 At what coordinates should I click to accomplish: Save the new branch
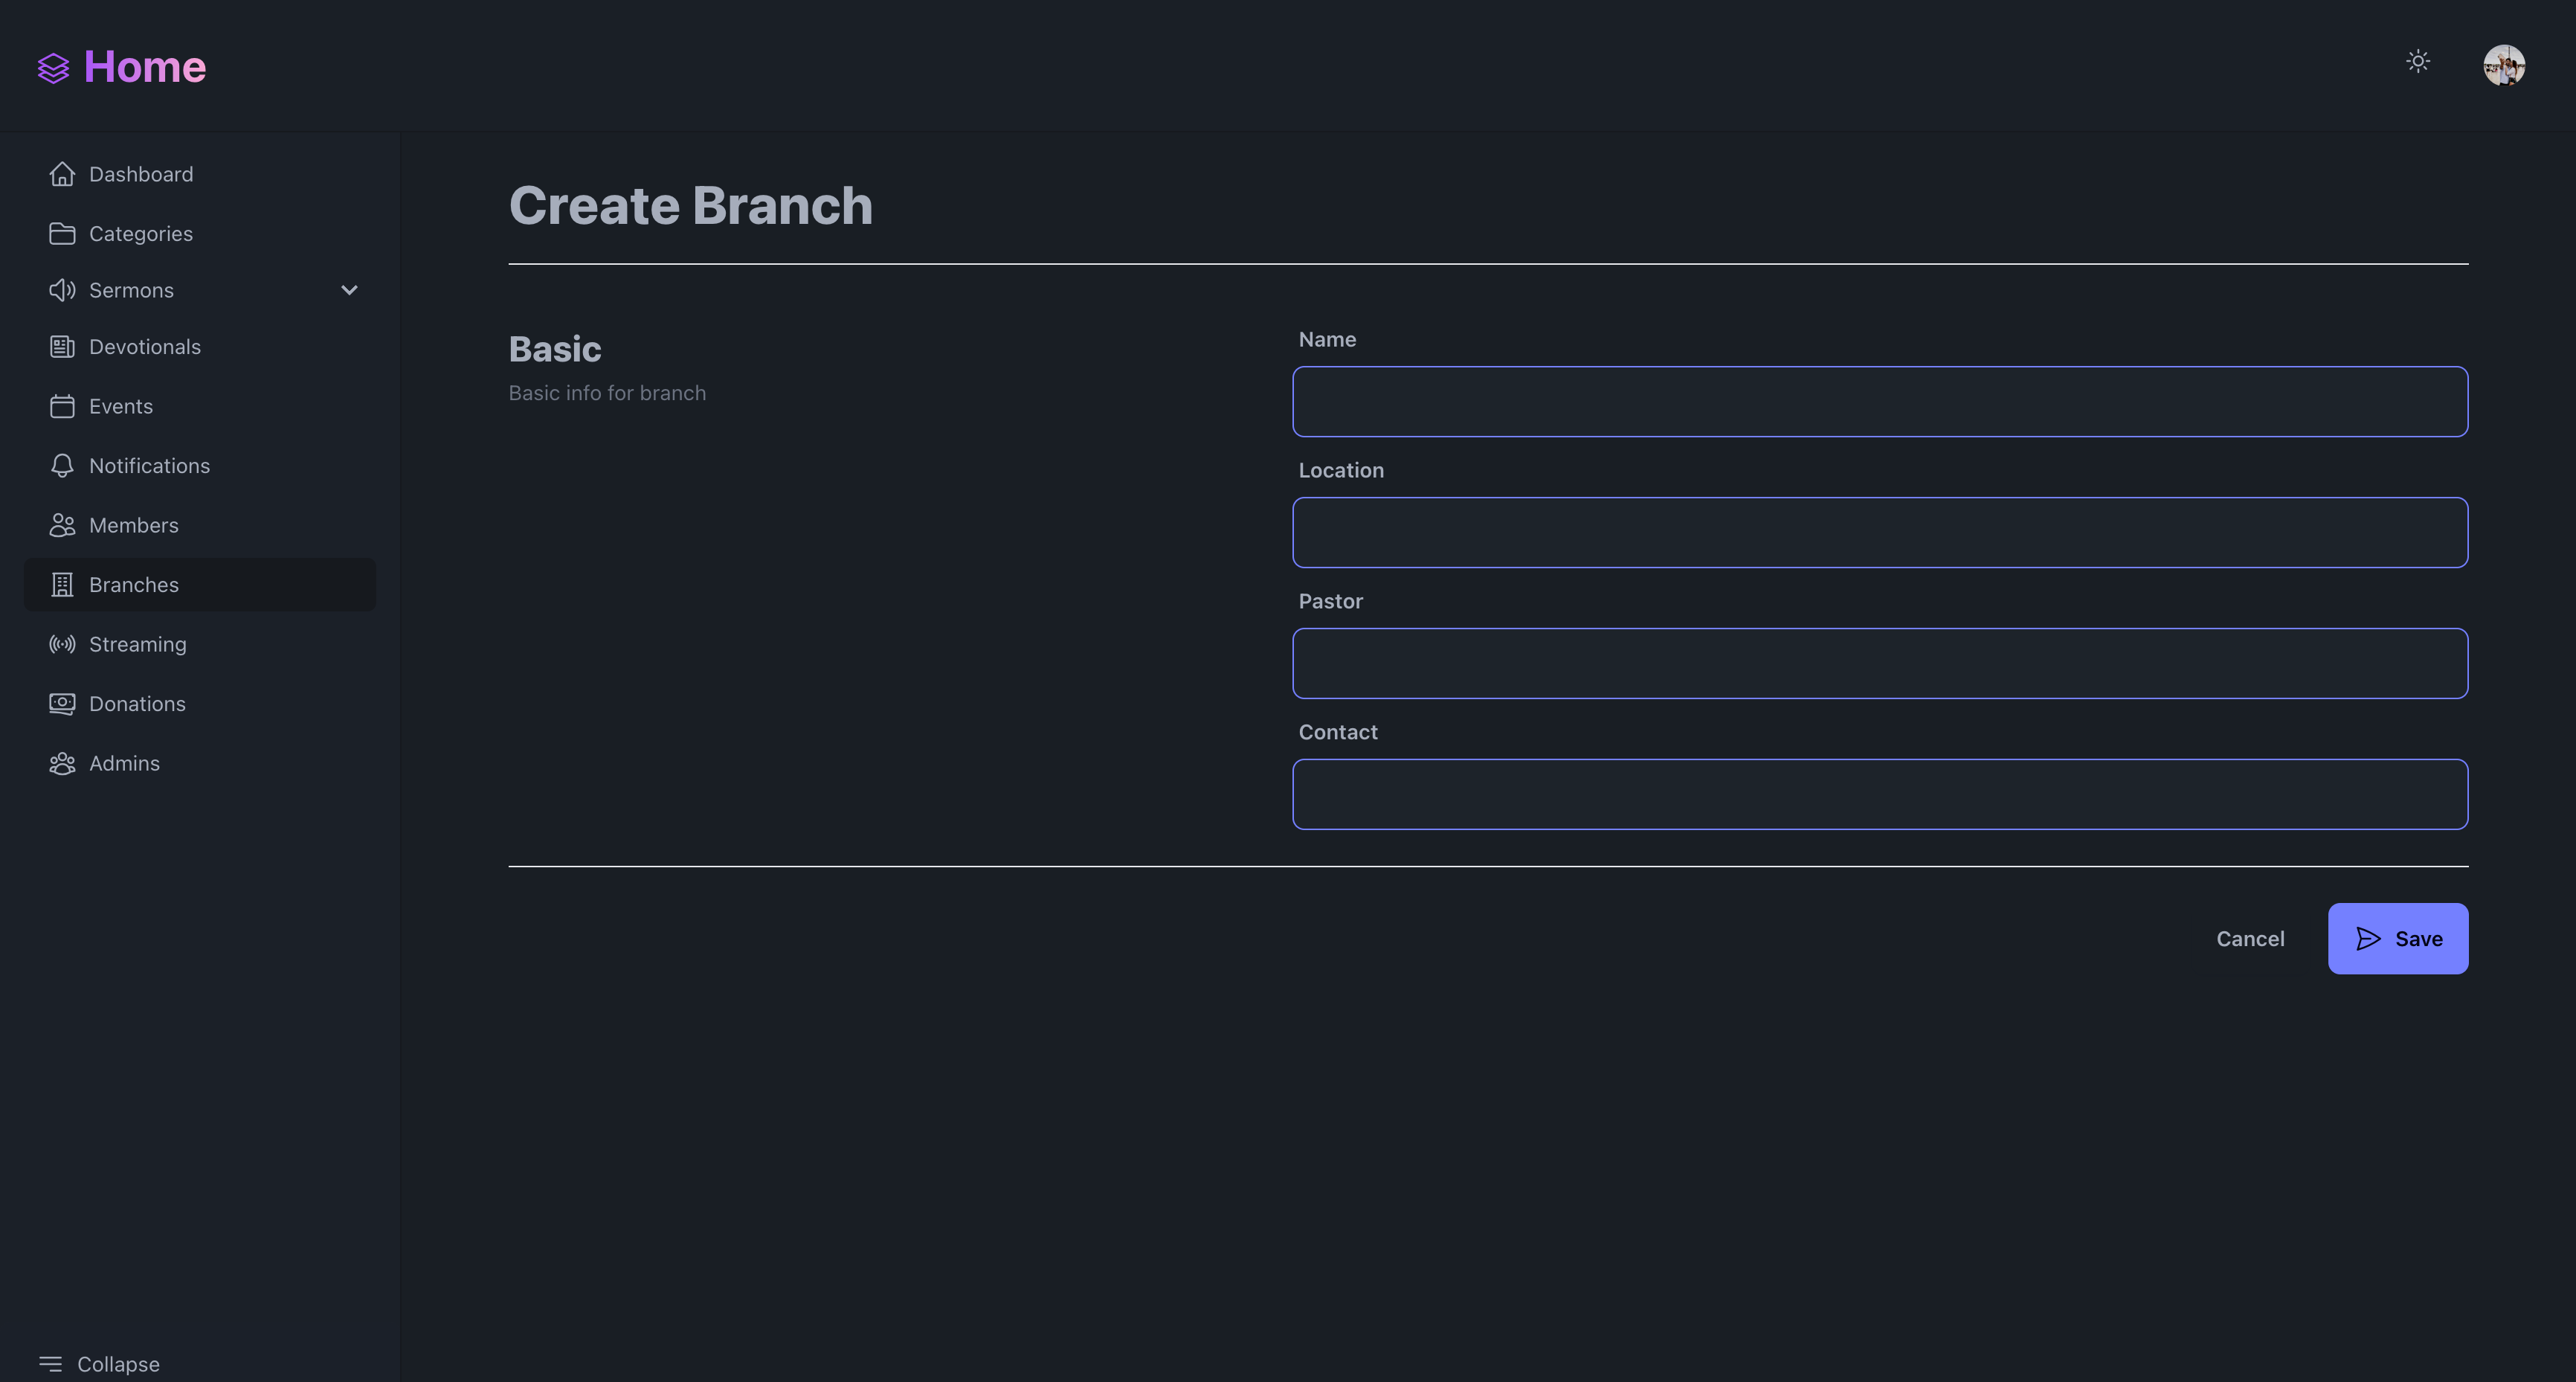point(2397,938)
